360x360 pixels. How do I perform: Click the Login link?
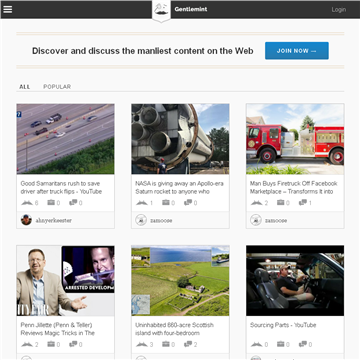click(x=338, y=10)
